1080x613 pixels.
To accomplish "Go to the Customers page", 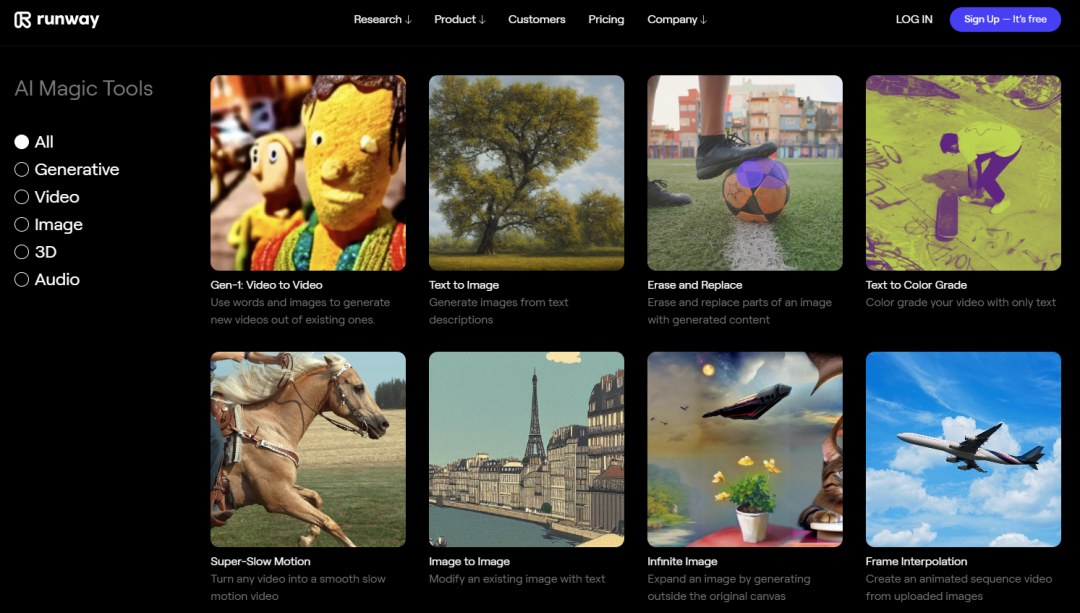I will point(536,20).
